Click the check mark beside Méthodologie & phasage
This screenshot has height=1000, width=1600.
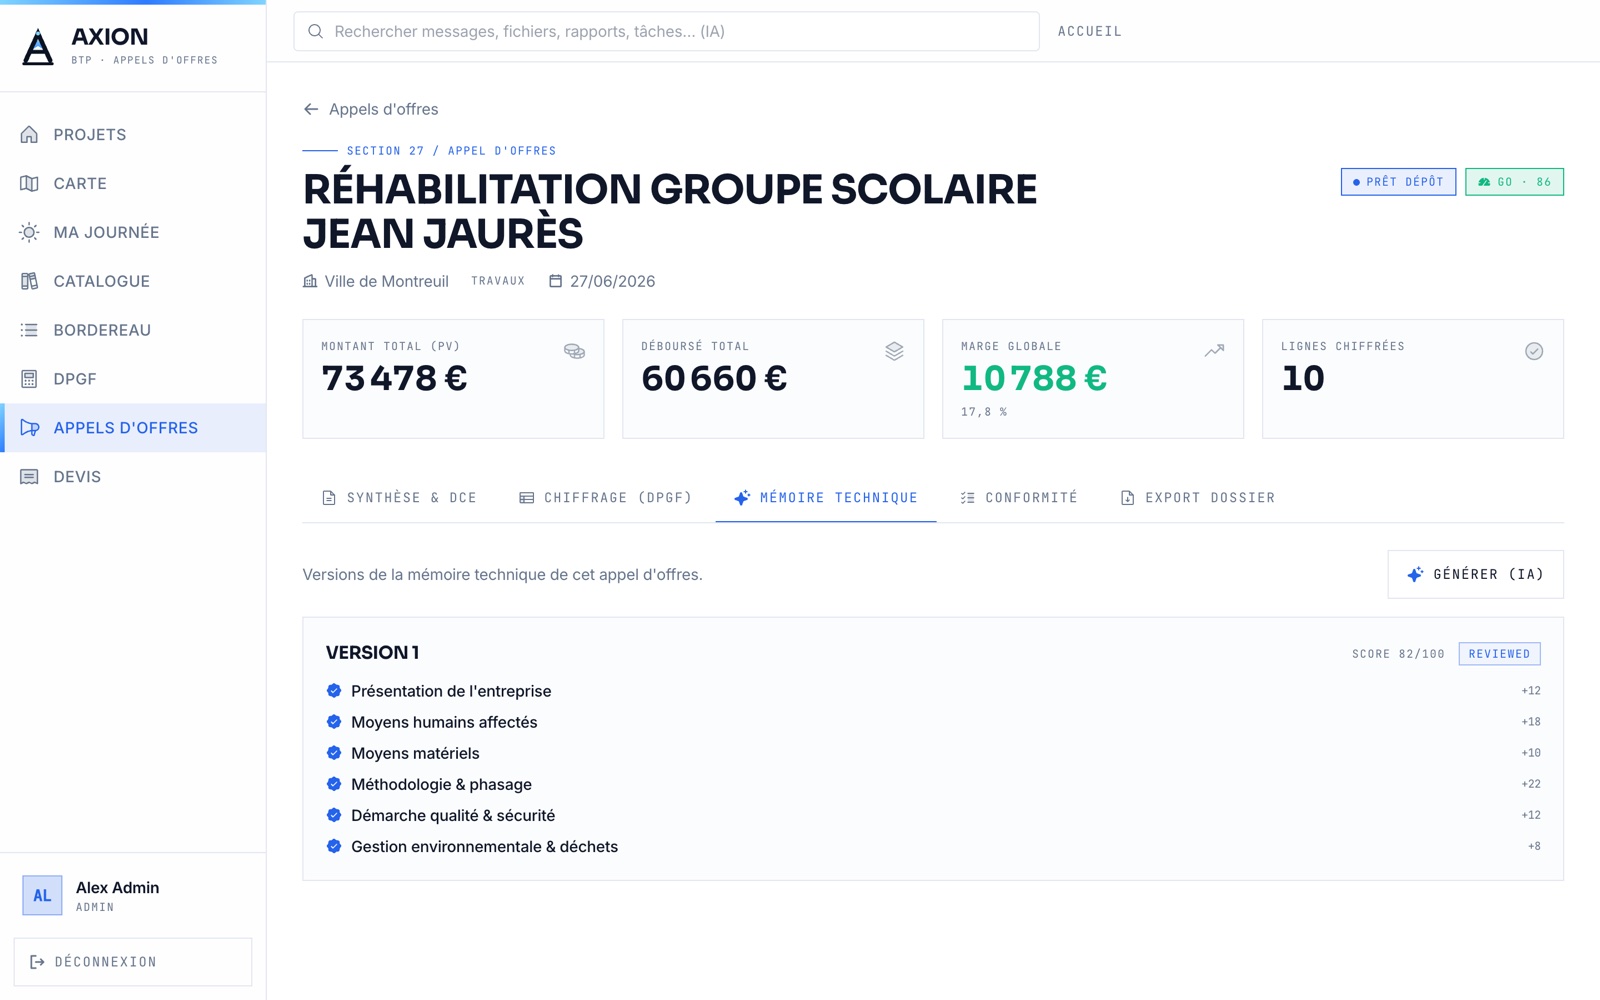point(334,784)
